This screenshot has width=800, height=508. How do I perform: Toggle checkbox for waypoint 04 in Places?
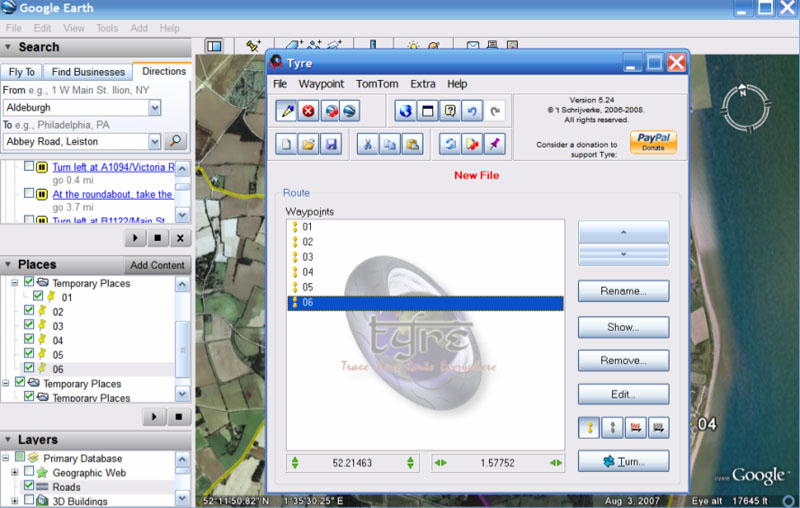click(x=29, y=339)
